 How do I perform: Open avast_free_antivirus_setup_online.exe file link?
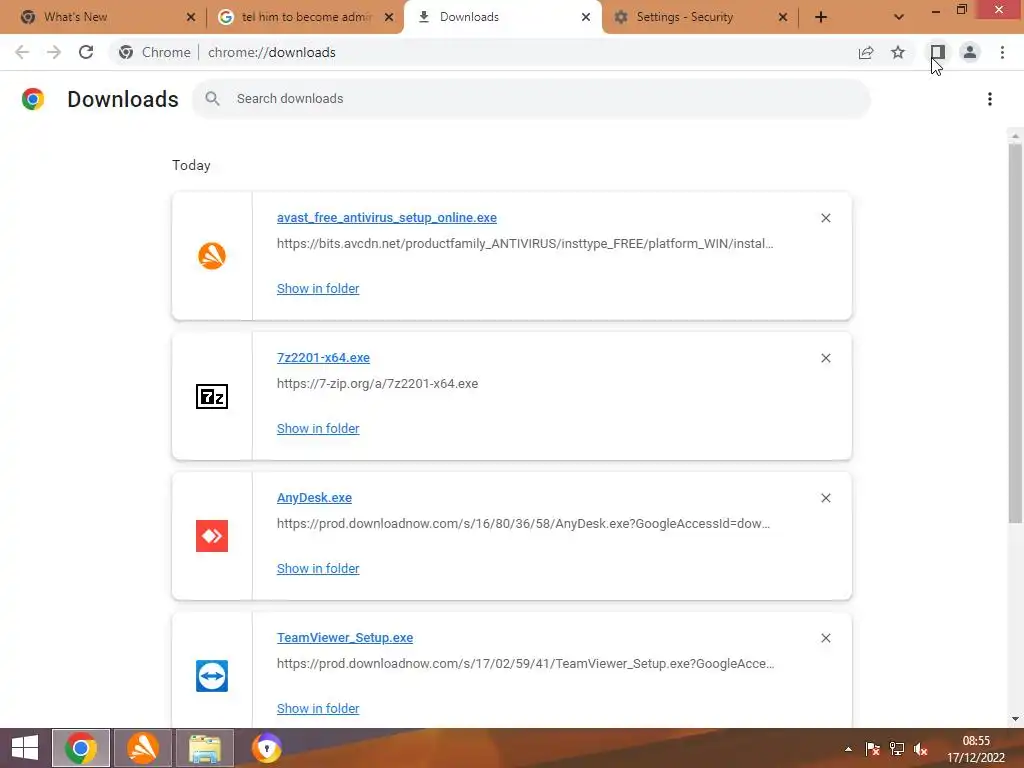(x=387, y=217)
